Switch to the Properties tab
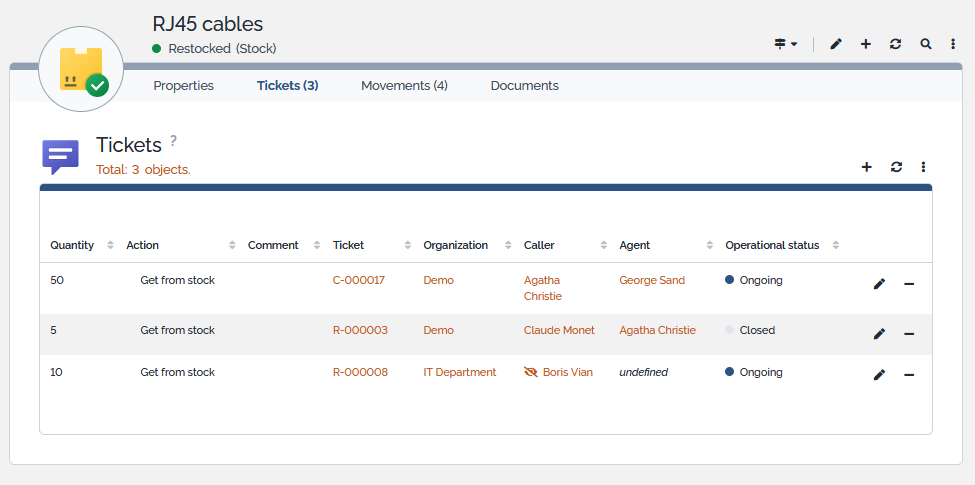This screenshot has width=975, height=485. pos(183,86)
